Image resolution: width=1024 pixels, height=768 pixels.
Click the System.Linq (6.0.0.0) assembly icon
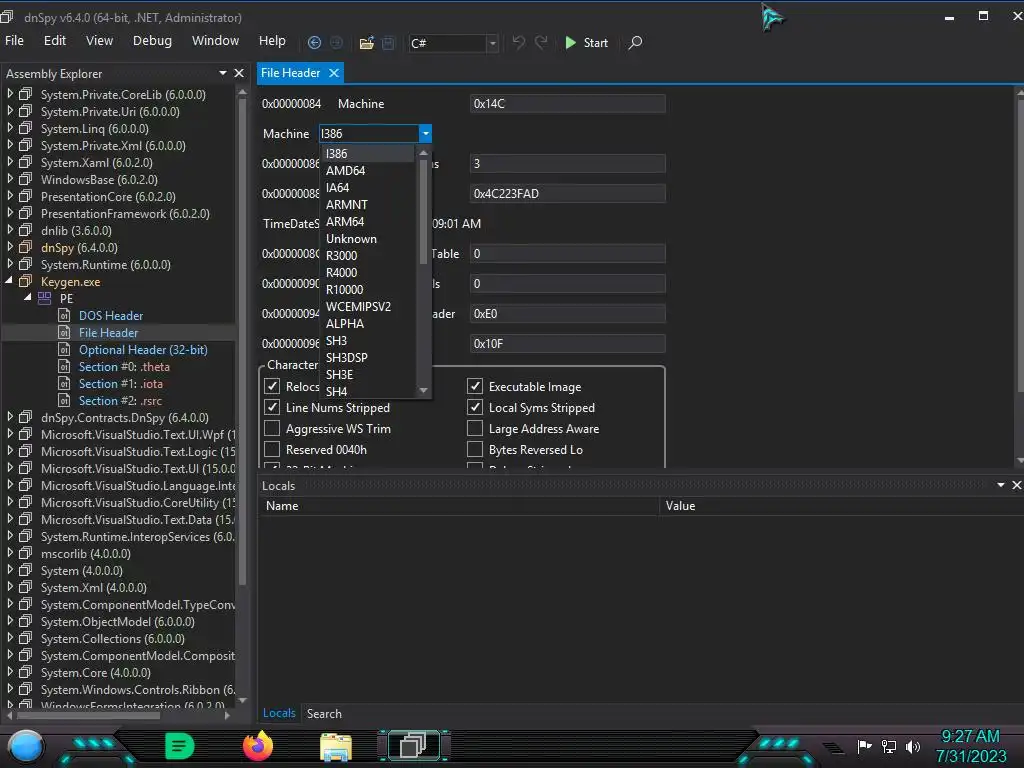point(25,129)
